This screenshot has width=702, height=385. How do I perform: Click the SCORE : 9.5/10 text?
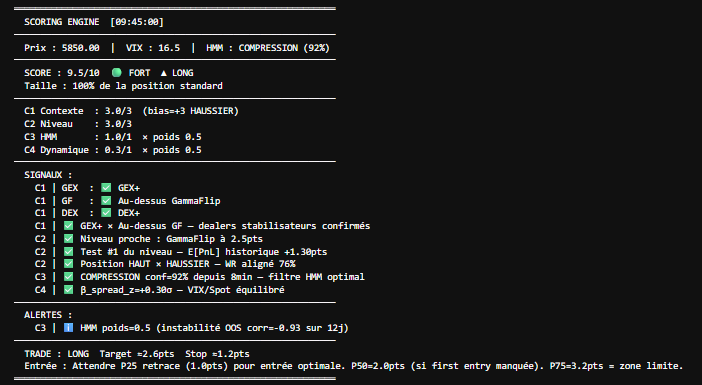62,73
